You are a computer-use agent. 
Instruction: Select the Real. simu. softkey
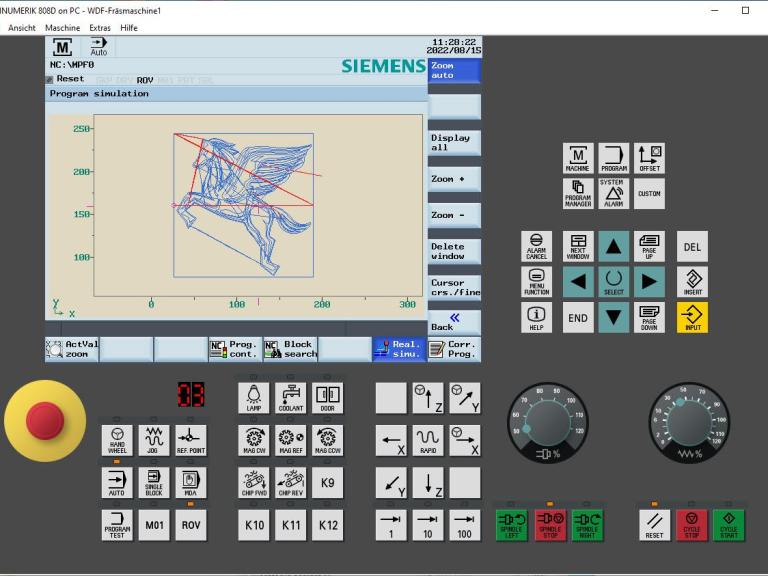click(399, 349)
